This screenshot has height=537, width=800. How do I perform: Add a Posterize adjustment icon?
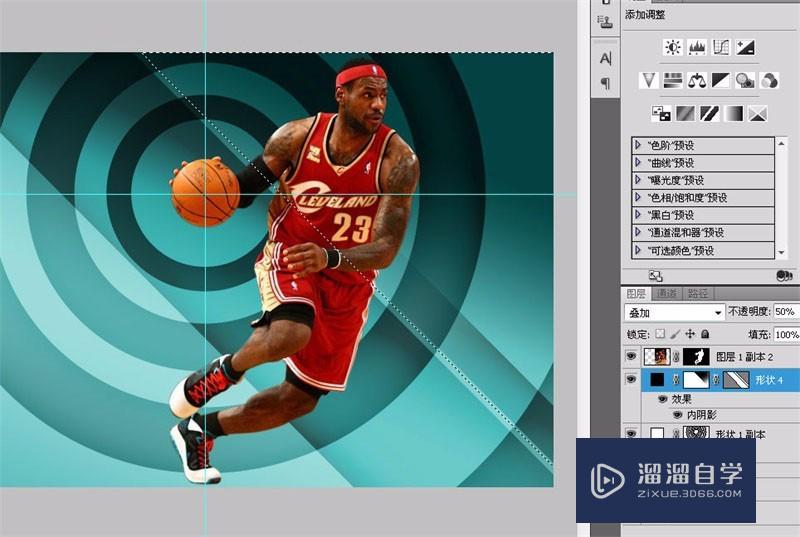(x=685, y=113)
